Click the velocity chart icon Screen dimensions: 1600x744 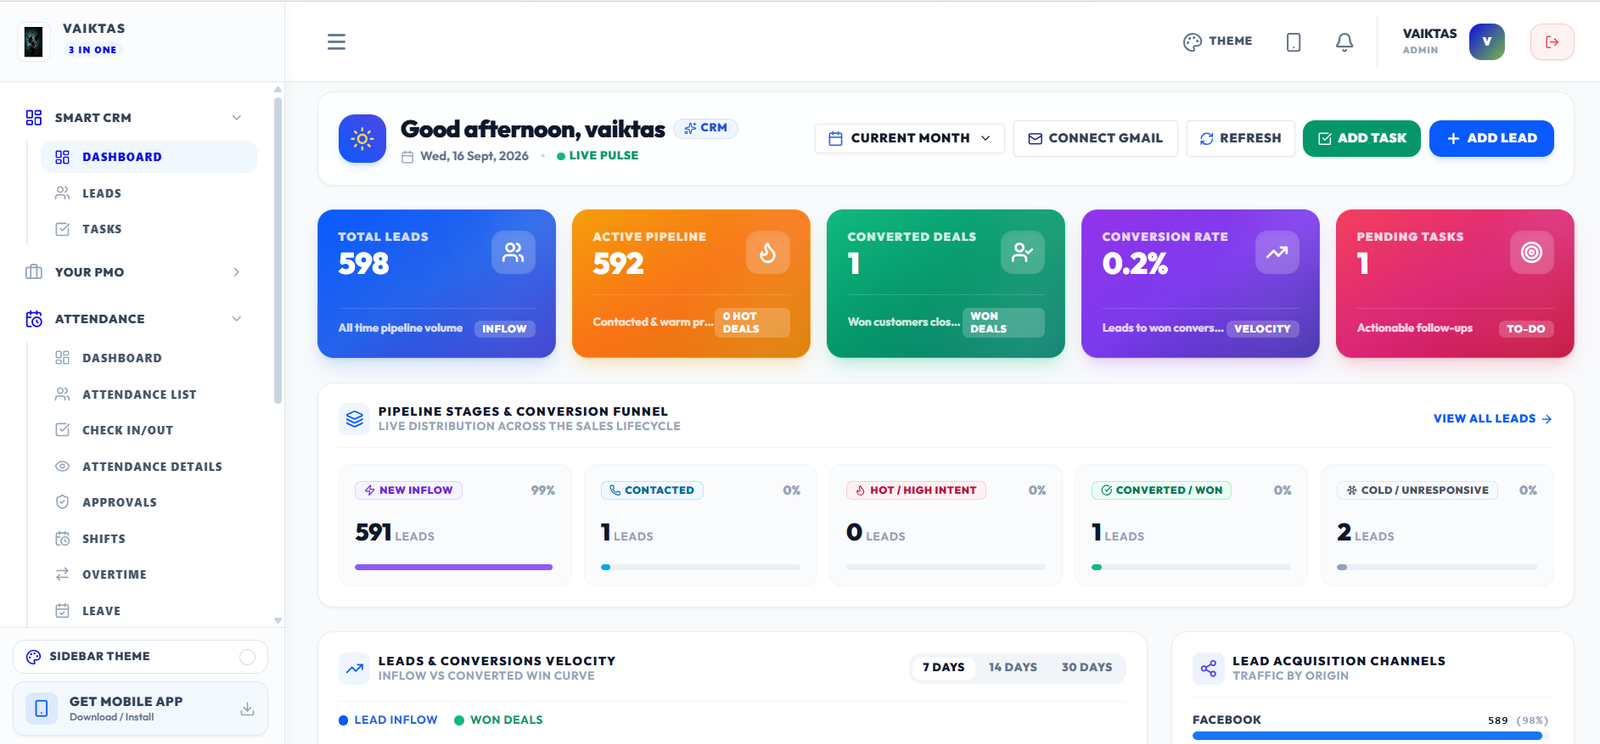[x=355, y=668]
